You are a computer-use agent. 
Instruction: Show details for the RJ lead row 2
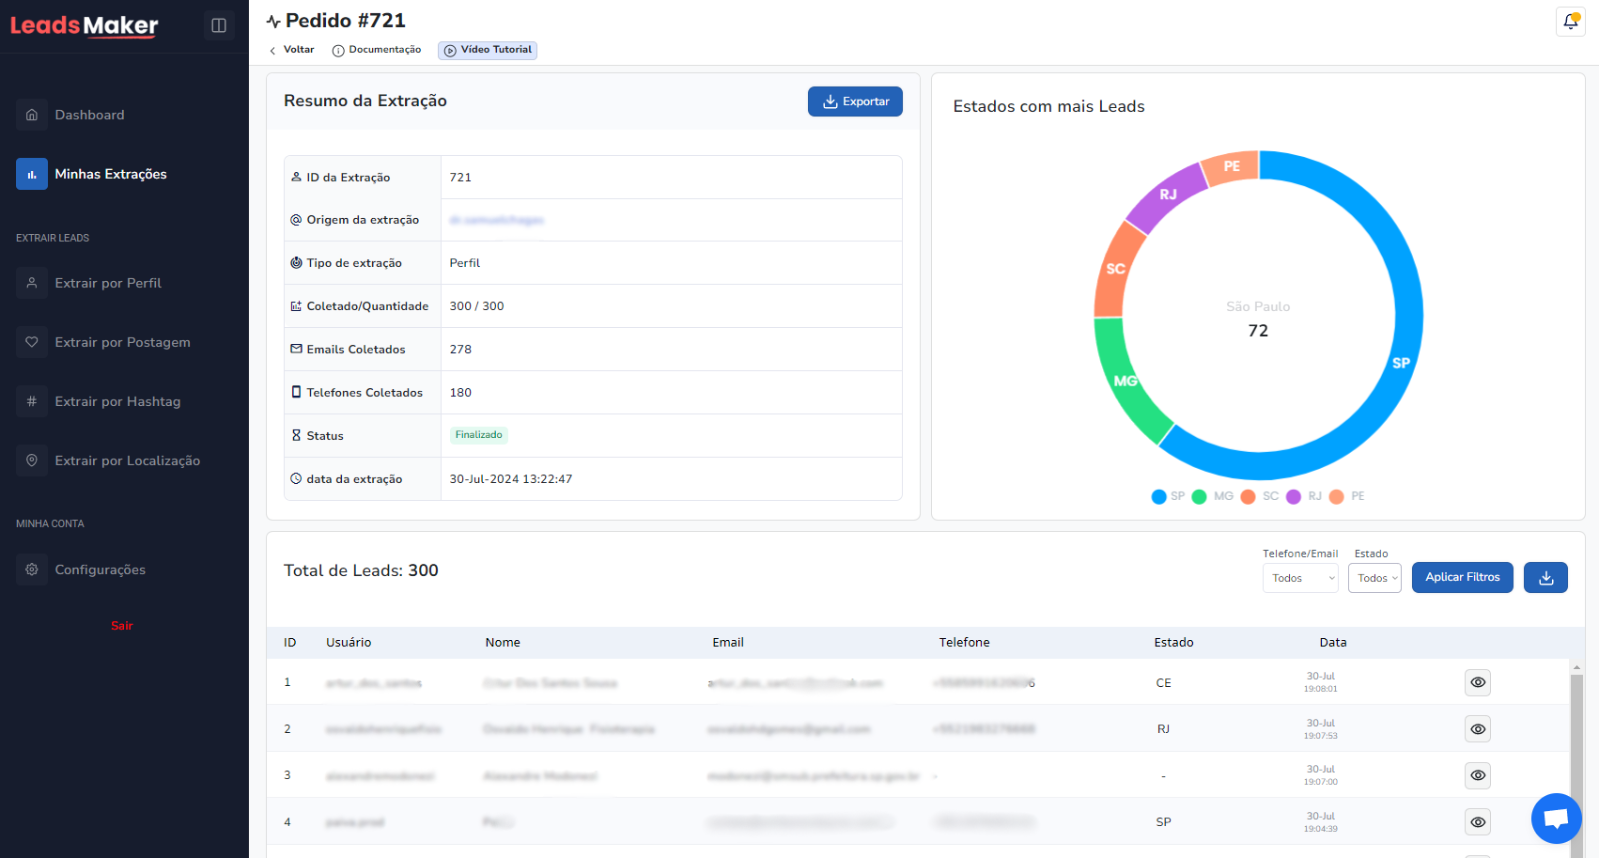click(x=1477, y=729)
